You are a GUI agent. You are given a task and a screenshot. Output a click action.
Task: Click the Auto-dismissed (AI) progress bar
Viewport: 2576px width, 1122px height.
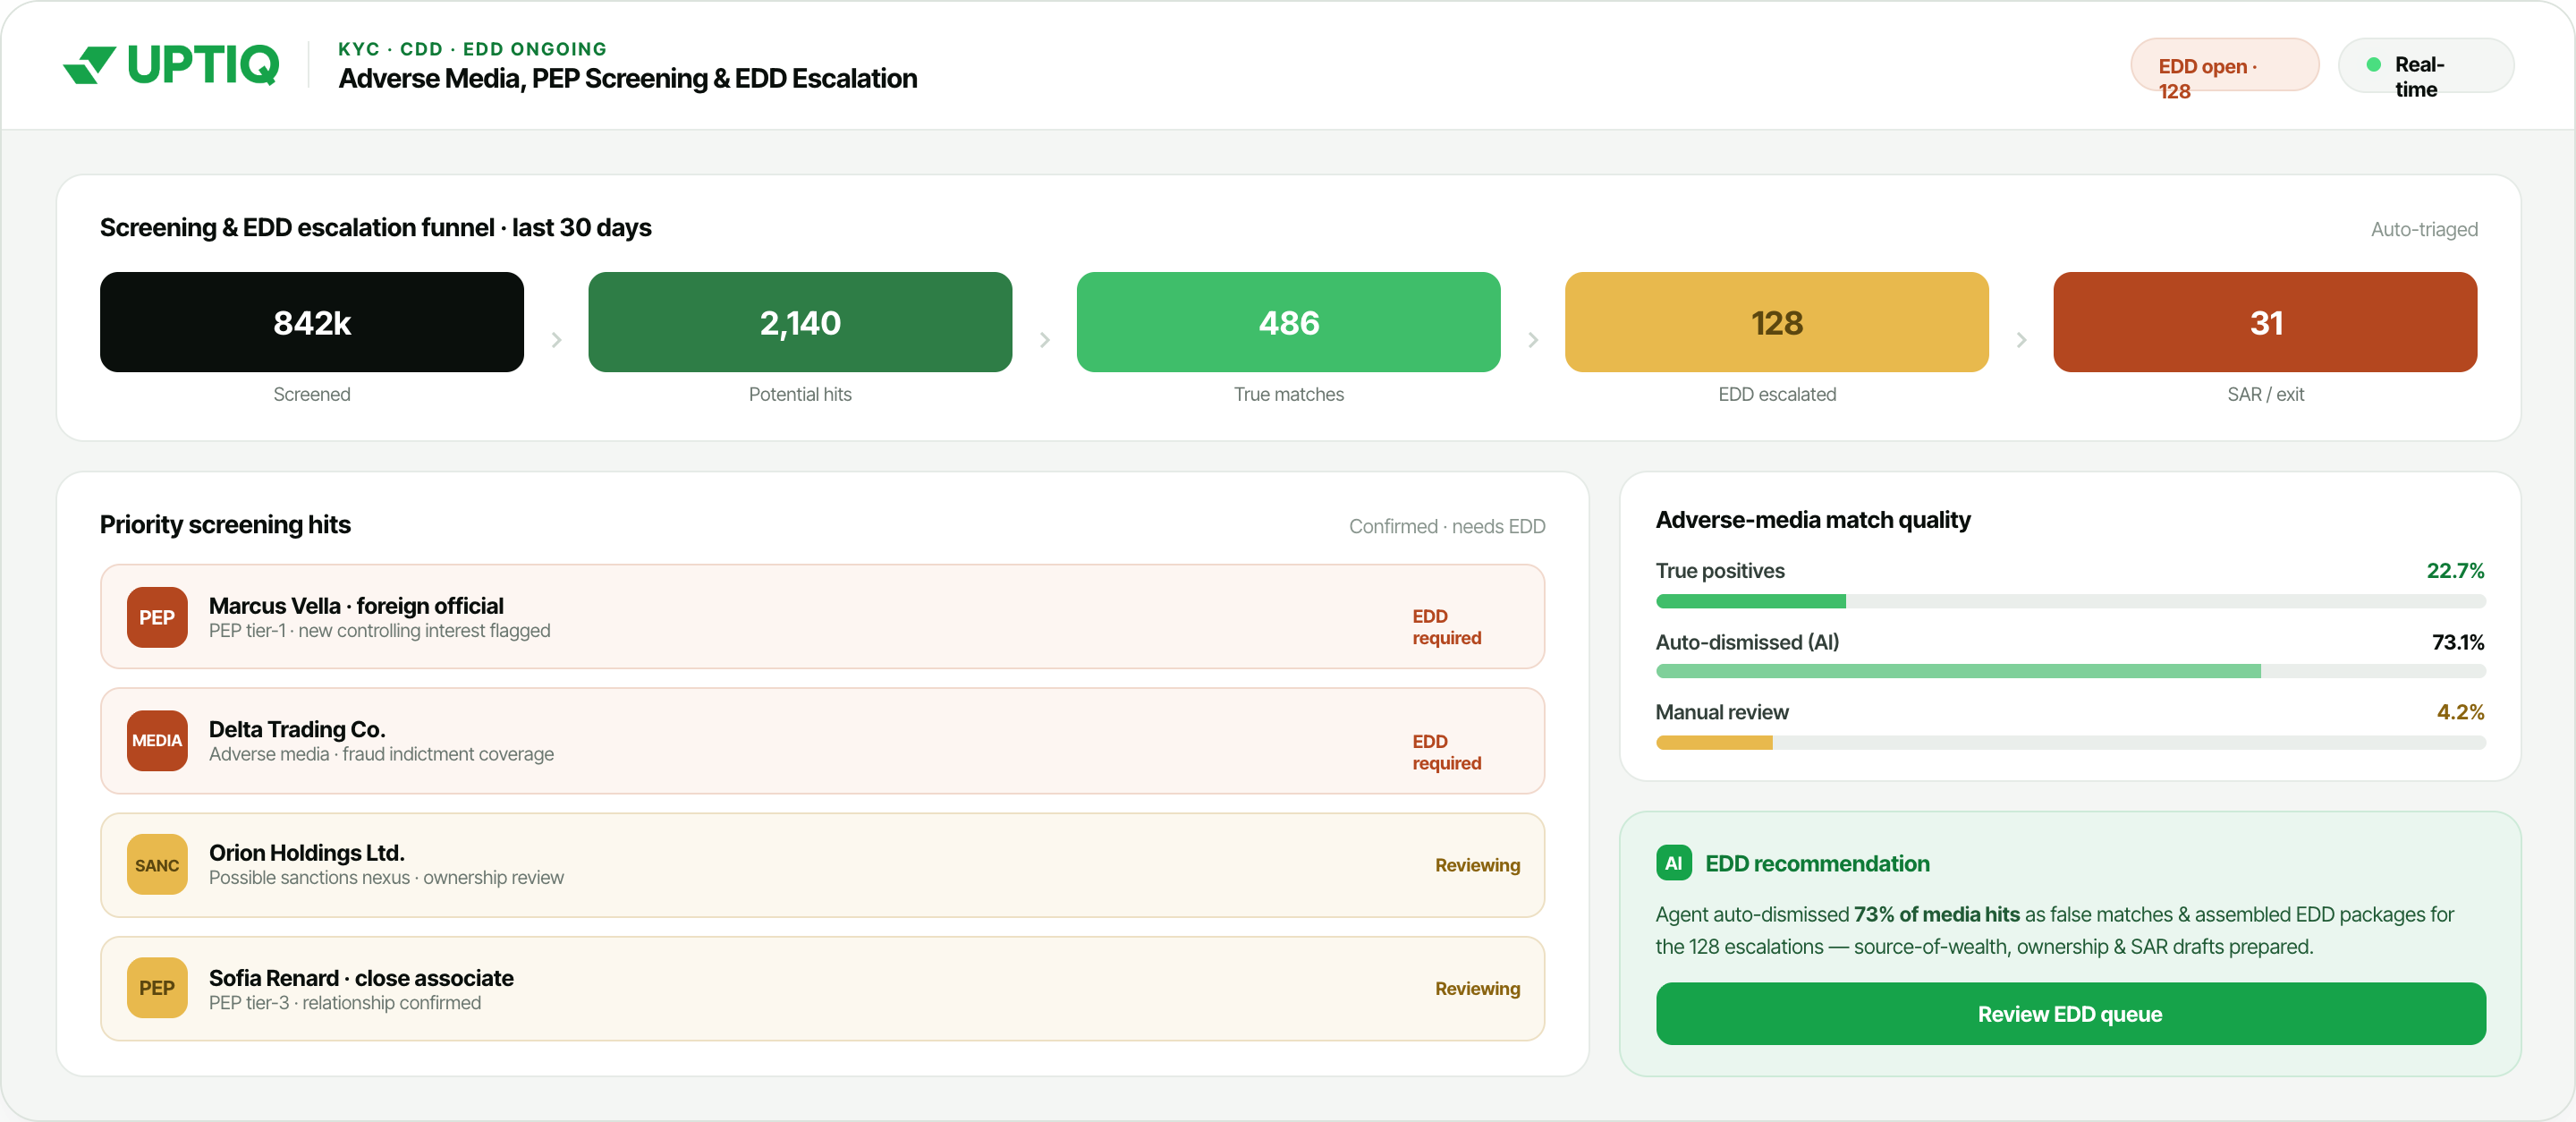(2070, 671)
